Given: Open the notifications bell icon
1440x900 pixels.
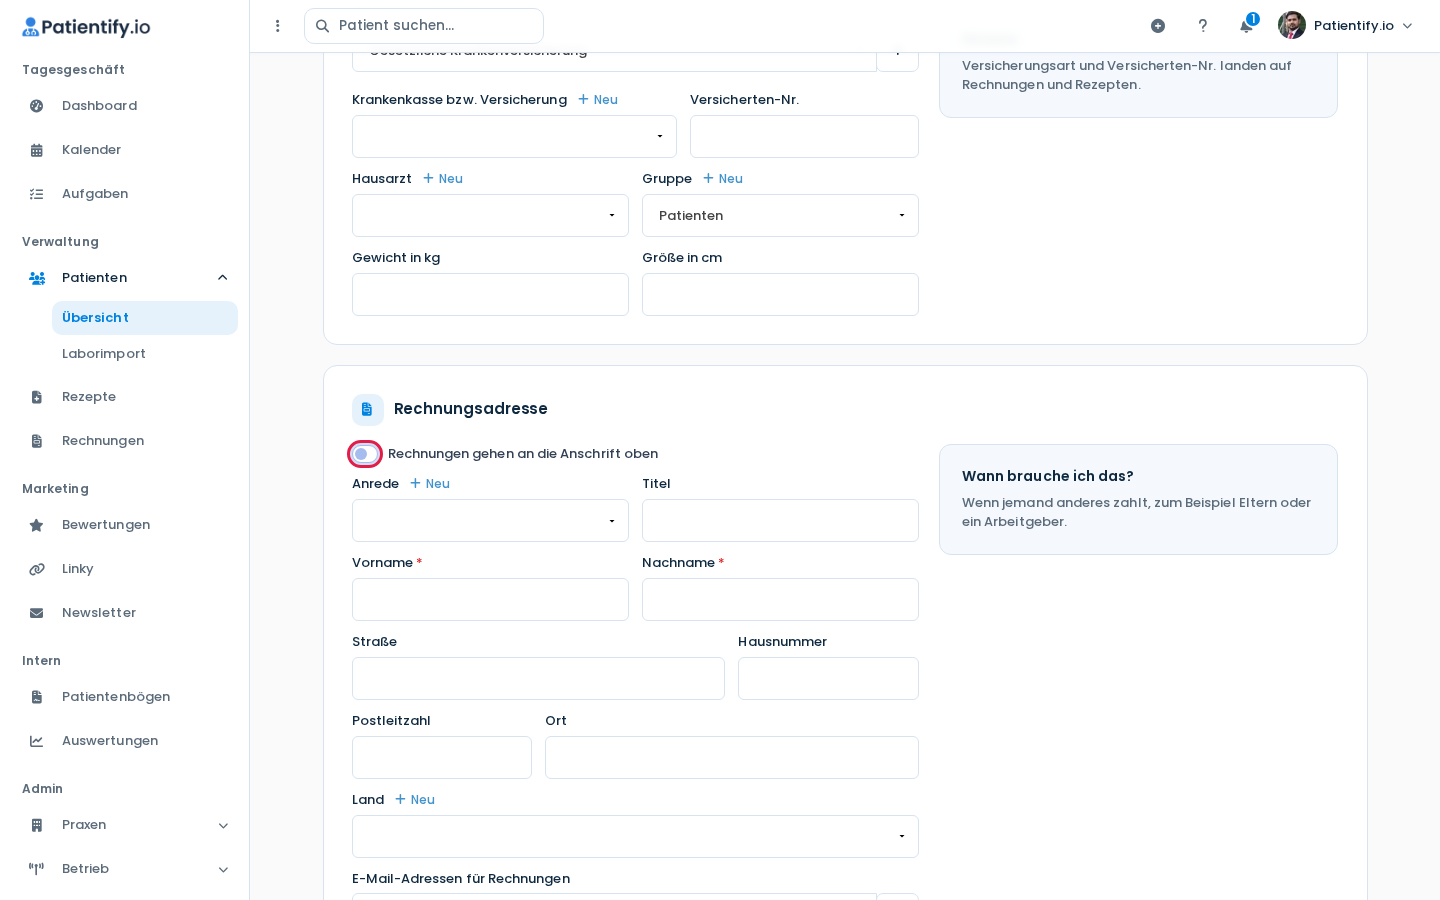Looking at the screenshot, I should click(x=1246, y=26).
